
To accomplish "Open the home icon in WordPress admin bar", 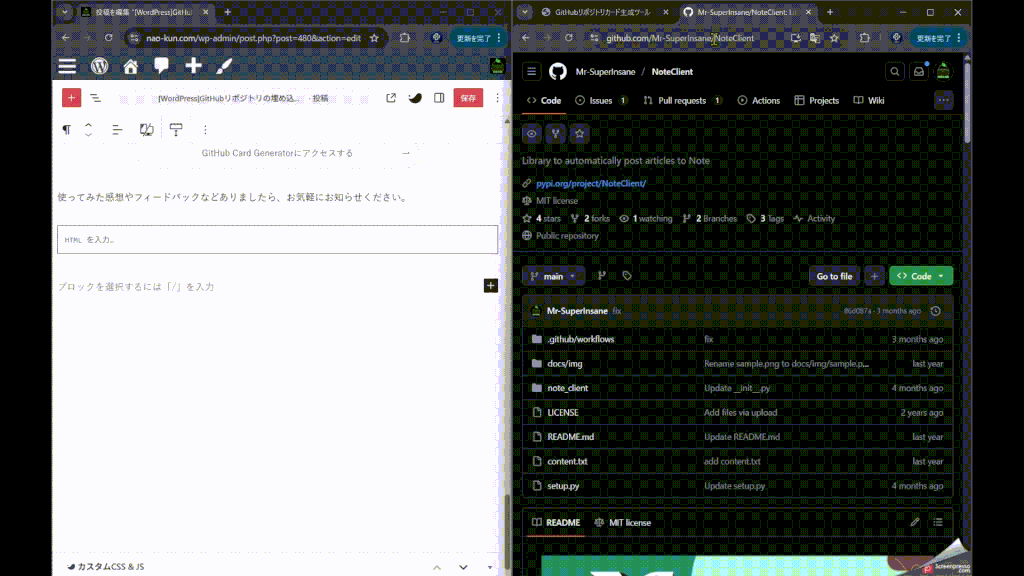I will [x=131, y=66].
